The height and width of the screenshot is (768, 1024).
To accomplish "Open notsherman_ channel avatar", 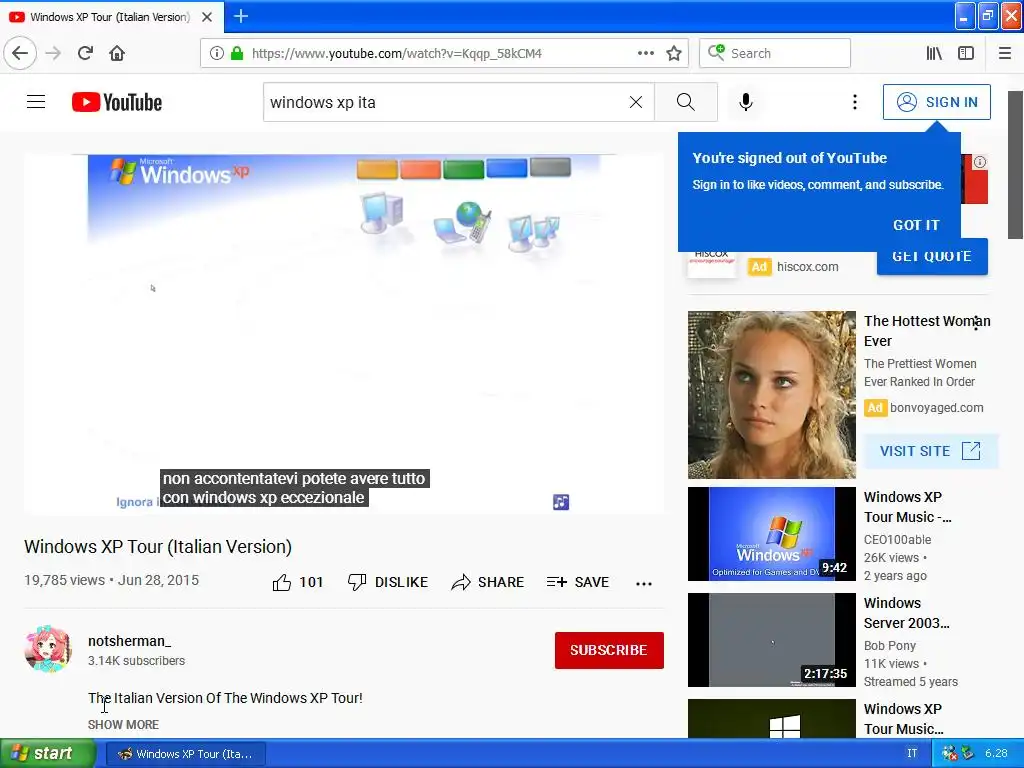I will point(48,649).
